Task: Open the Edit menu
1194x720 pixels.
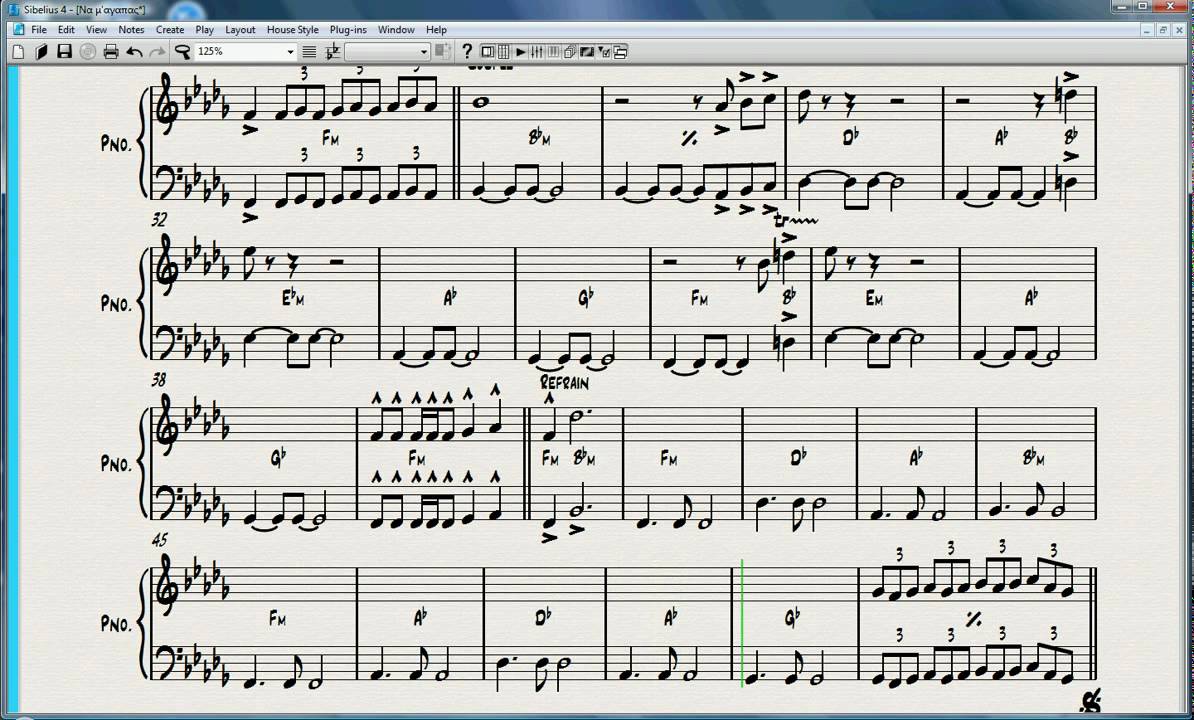Action: point(66,30)
